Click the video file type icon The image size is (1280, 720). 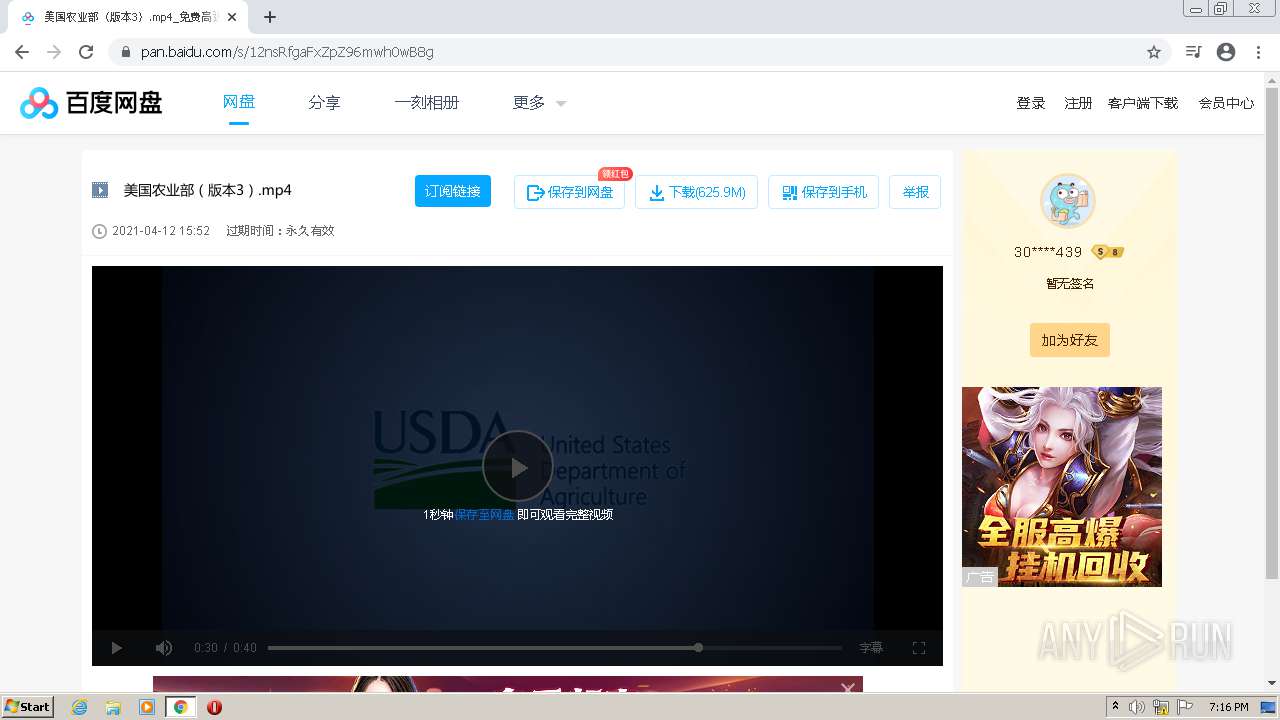pyautogui.click(x=100, y=190)
